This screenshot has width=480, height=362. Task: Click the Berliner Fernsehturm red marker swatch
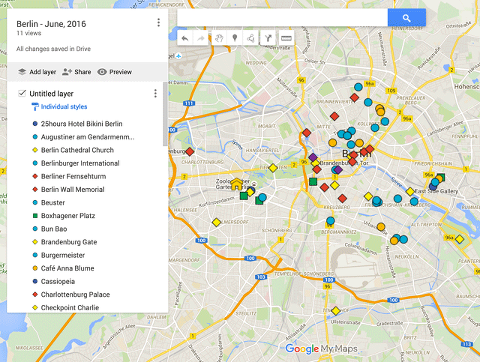point(35,176)
